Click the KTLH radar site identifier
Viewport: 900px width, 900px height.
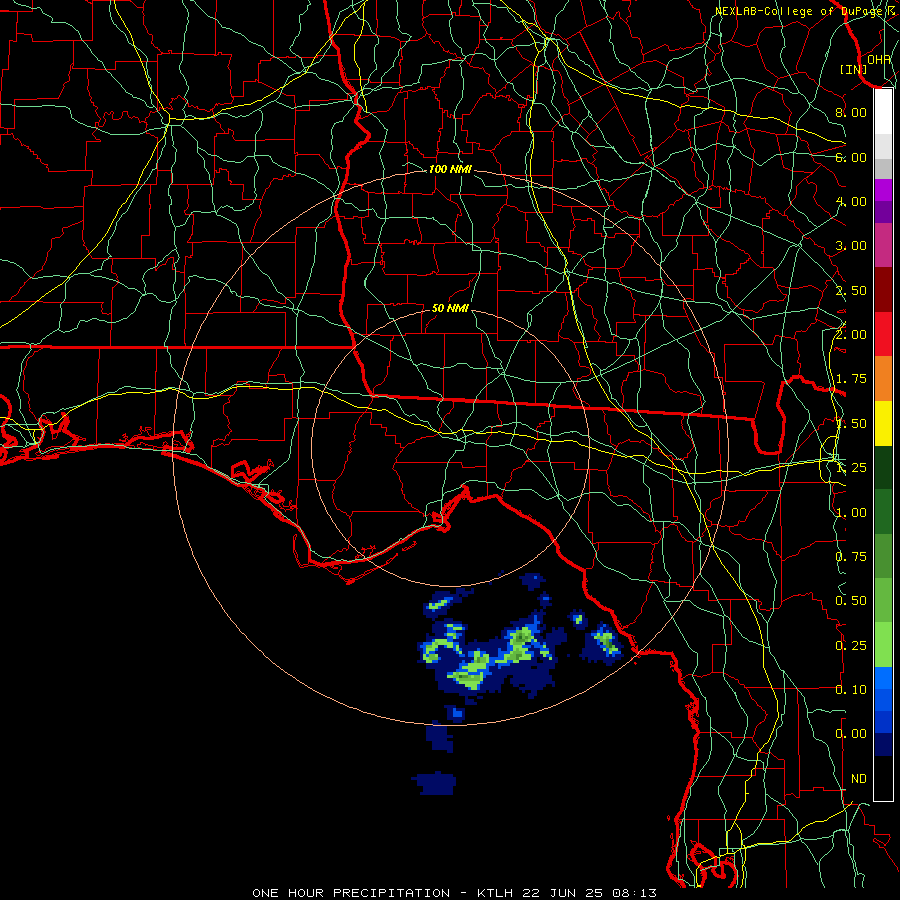(x=494, y=893)
